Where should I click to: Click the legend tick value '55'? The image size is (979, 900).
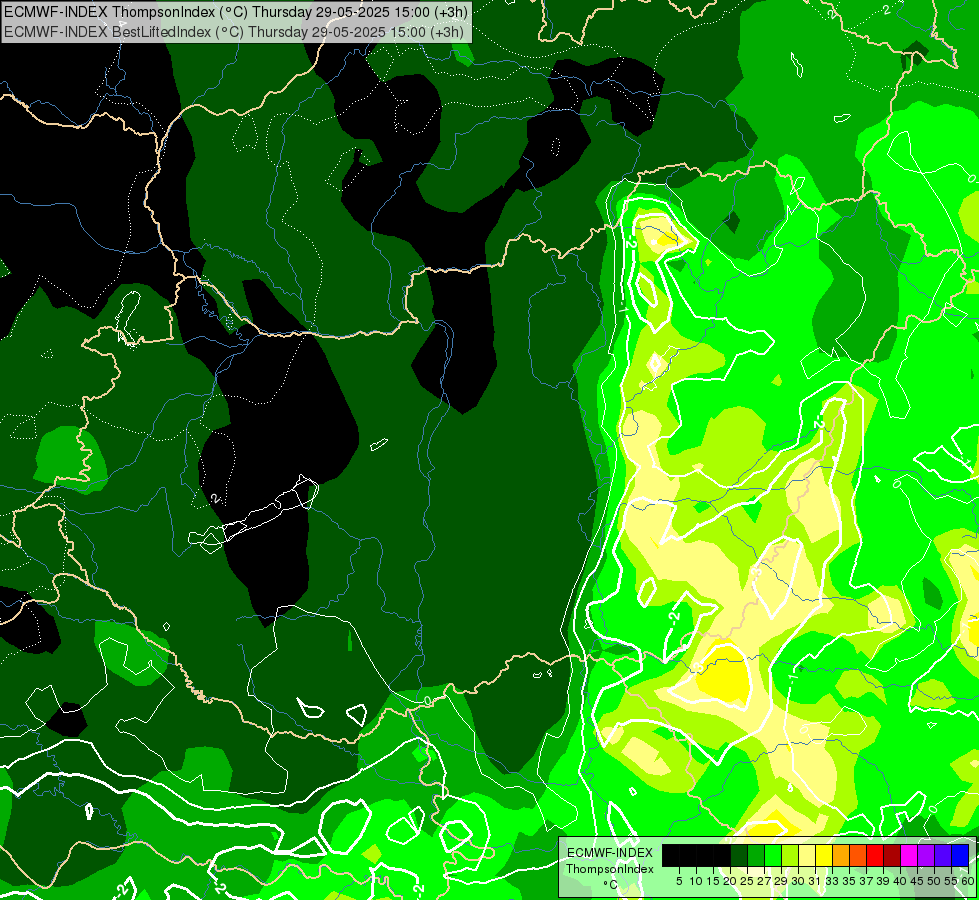point(950,881)
